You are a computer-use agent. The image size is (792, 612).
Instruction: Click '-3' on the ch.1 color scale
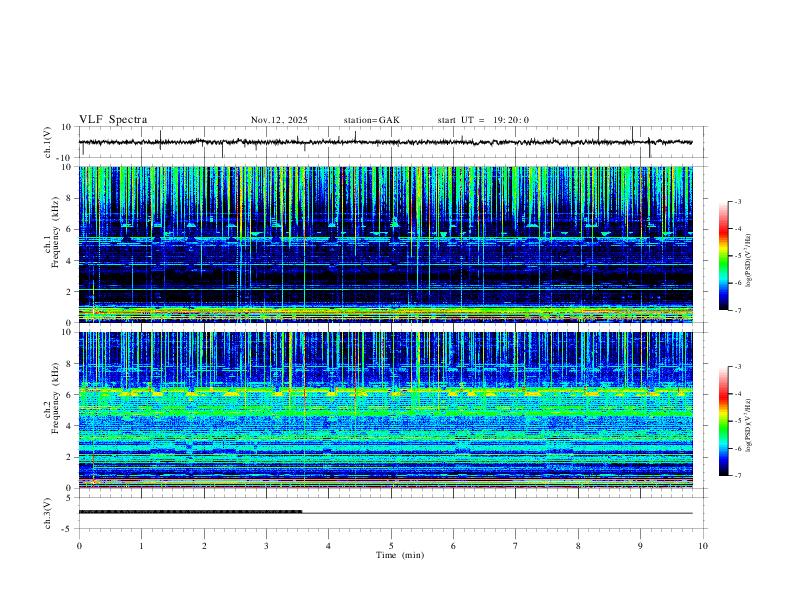point(737,201)
